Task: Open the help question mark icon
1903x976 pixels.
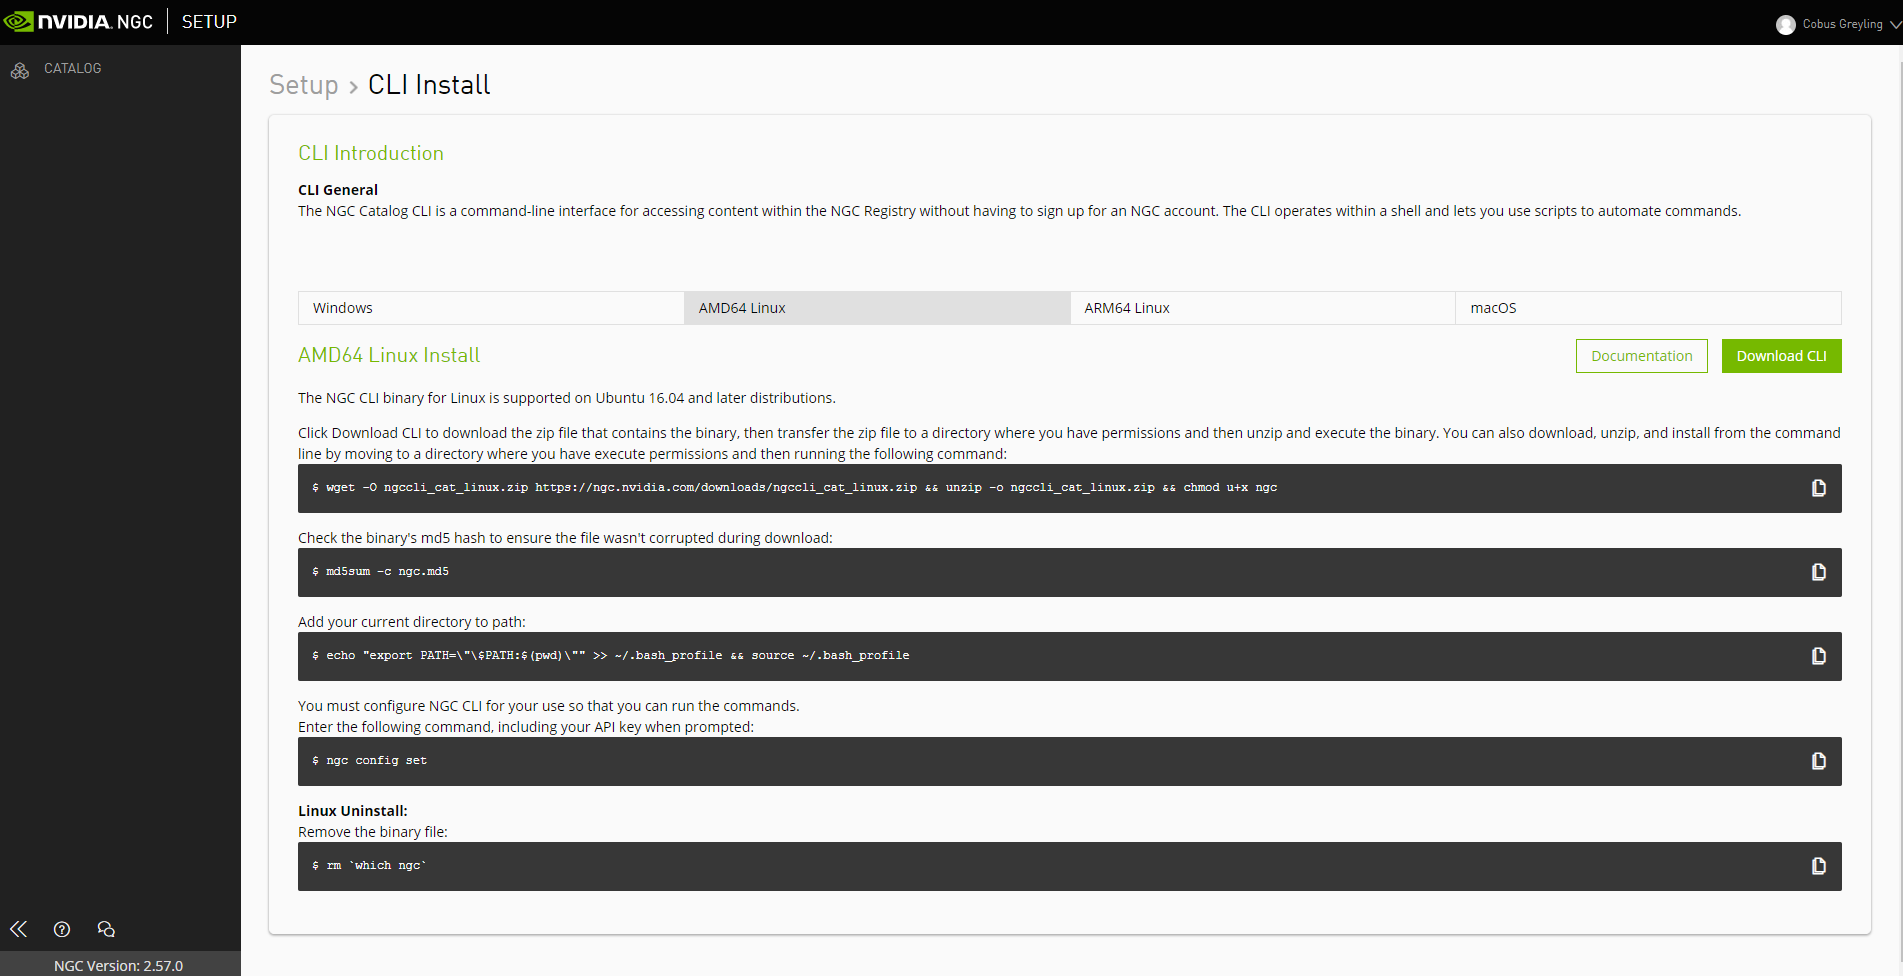Action: pos(62,929)
